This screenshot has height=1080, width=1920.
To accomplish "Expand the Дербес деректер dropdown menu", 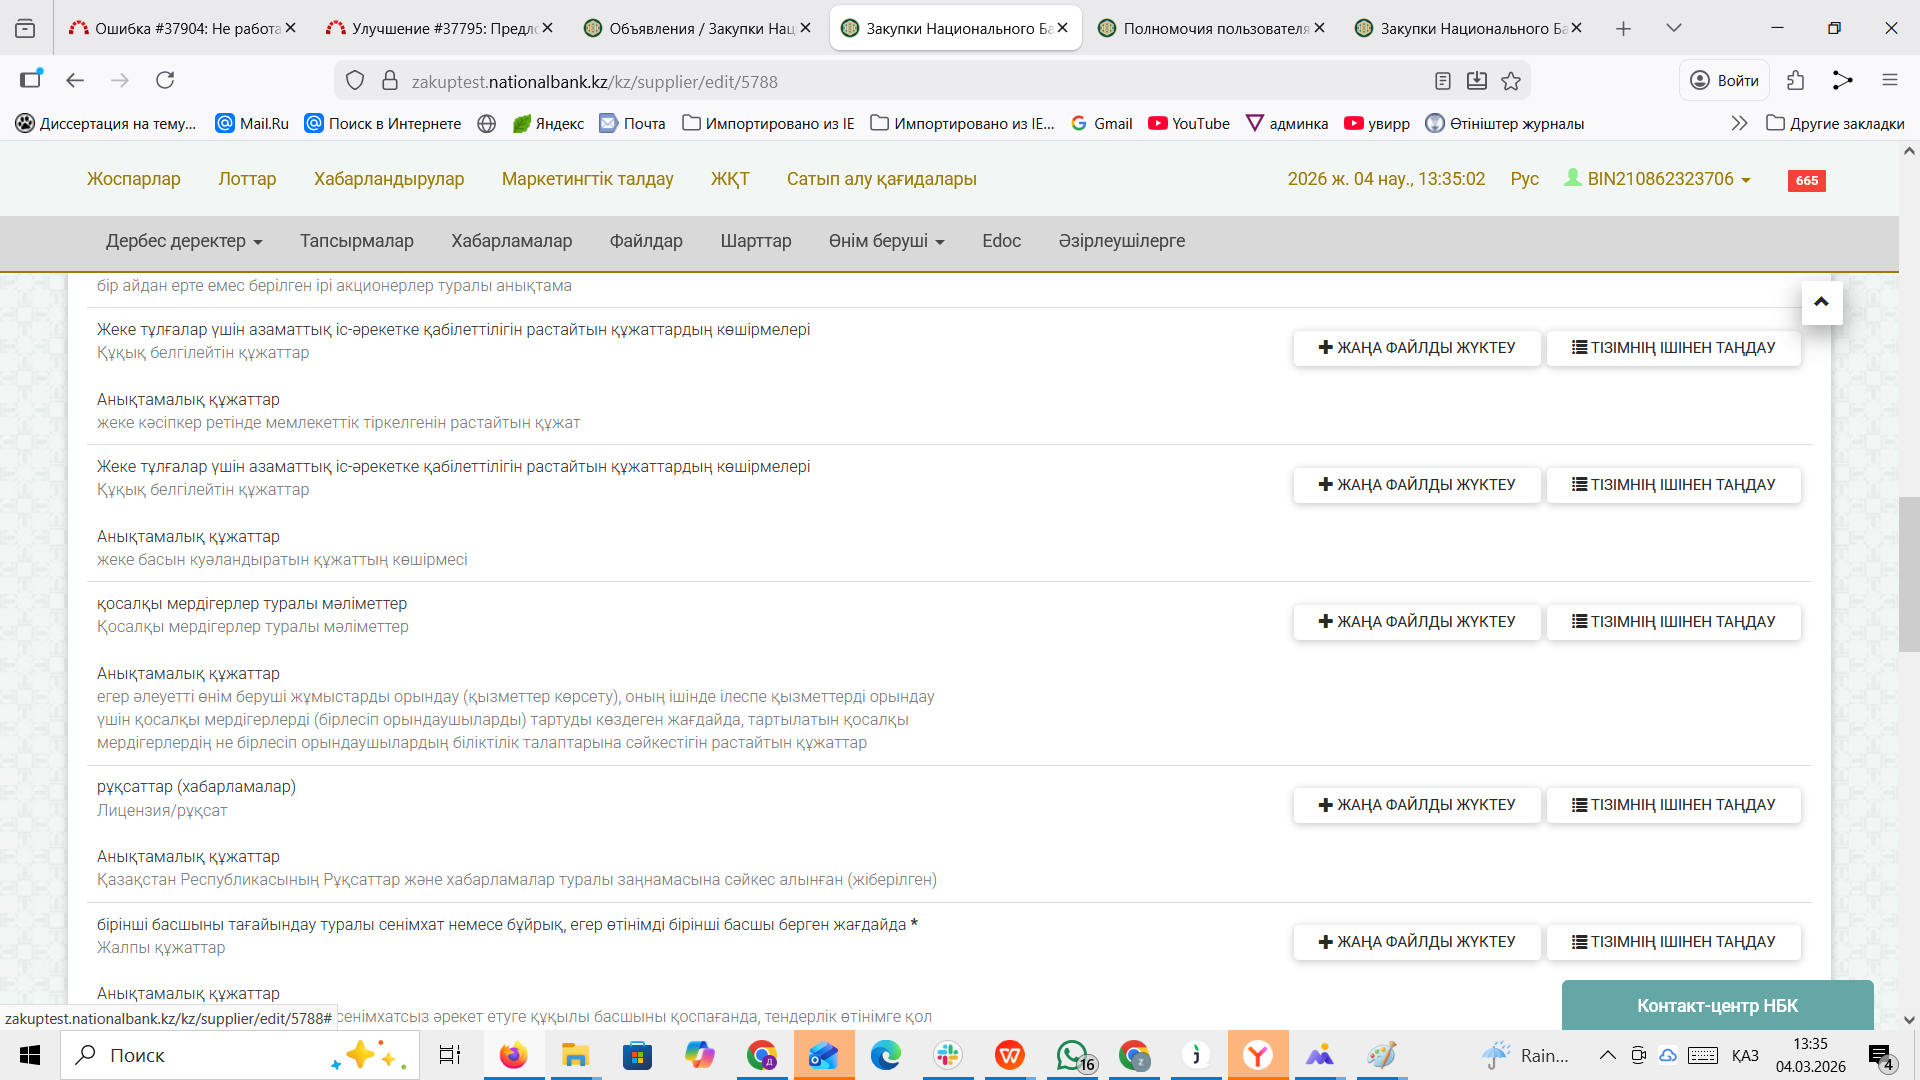I will 184,241.
